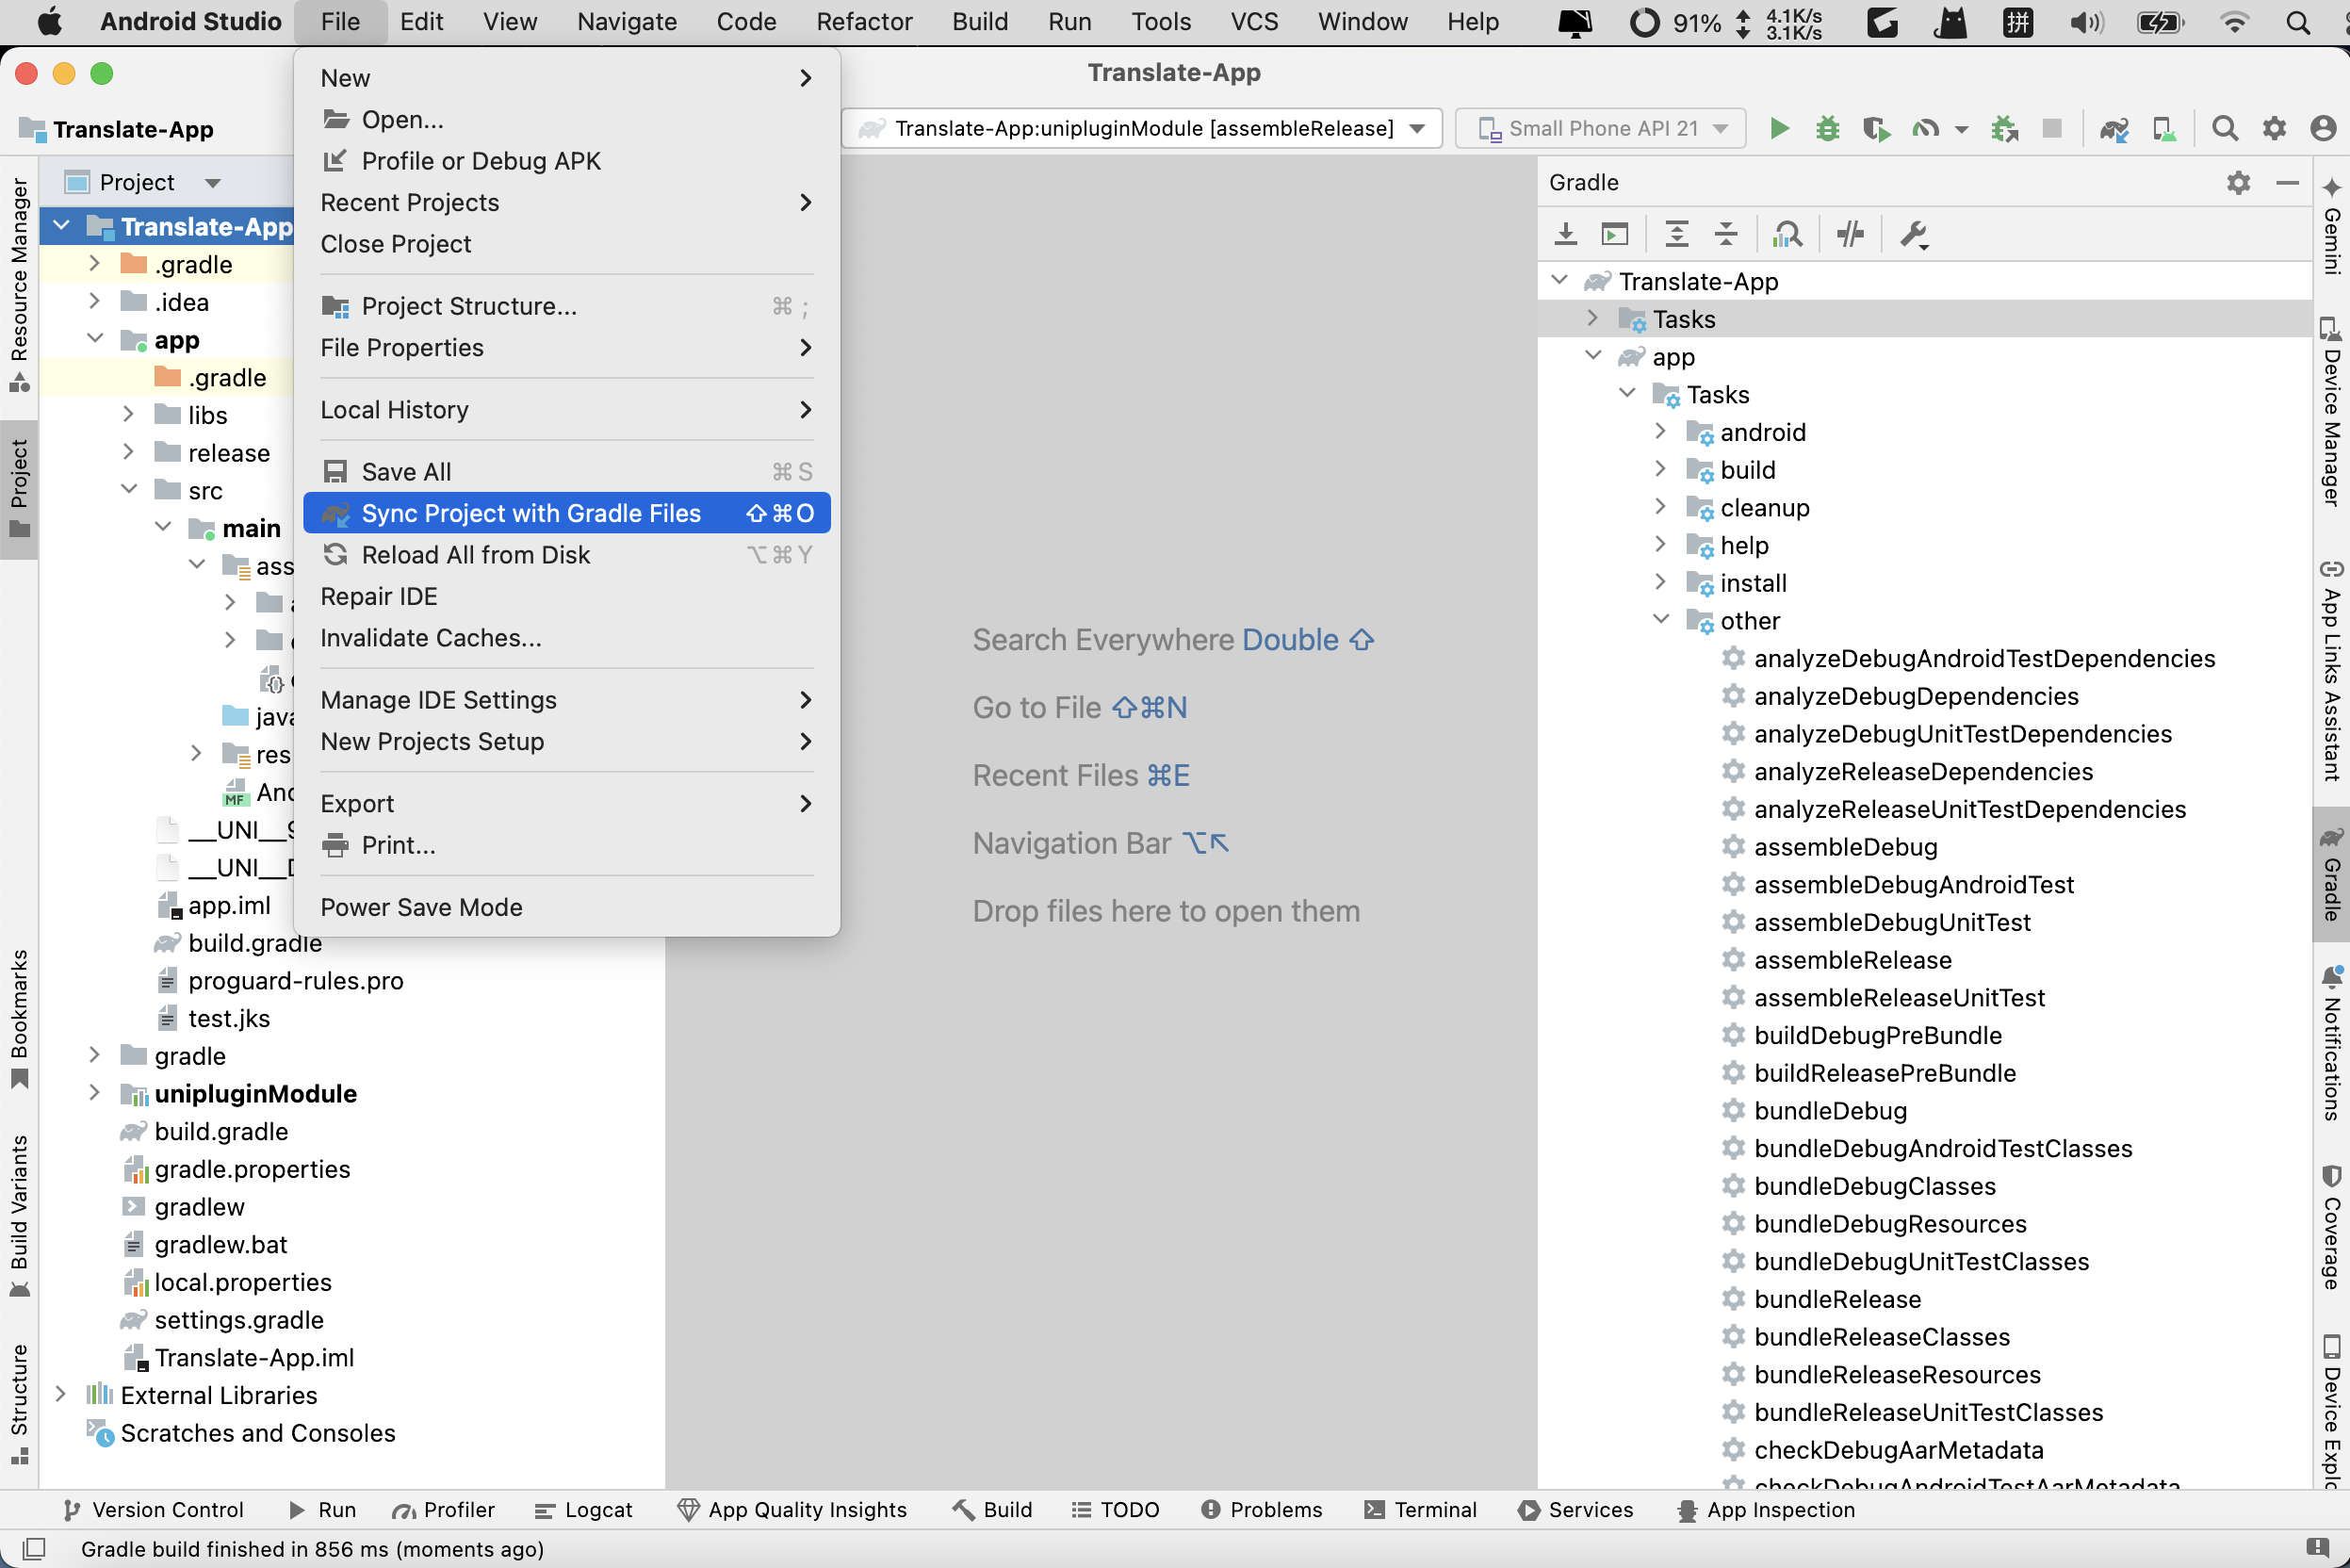Toggle the Build Variants side panel
Screen dimensions: 2350x1568
[19, 1216]
